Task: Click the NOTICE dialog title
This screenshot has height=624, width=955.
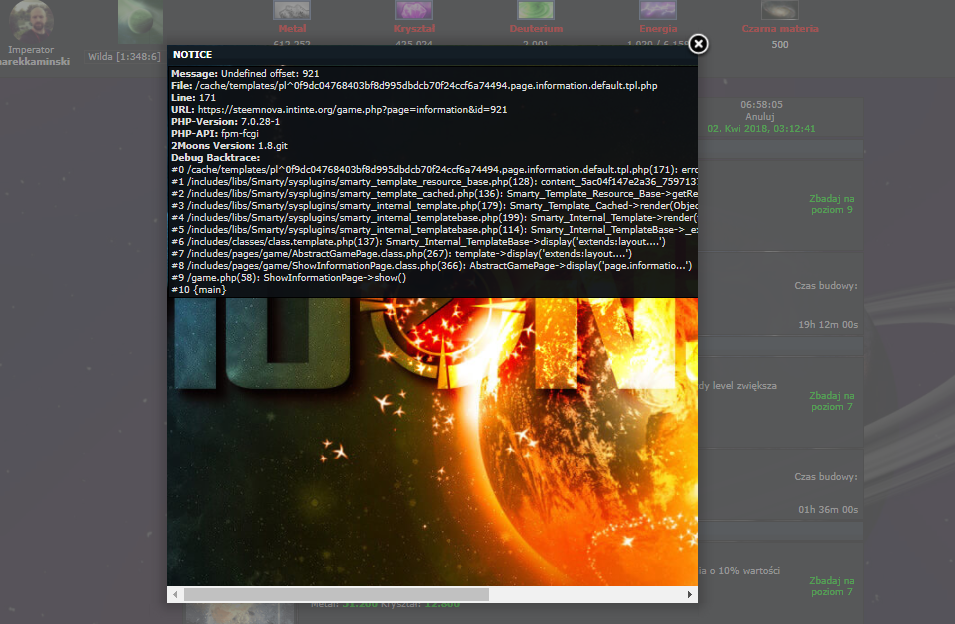Action: click(x=192, y=55)
